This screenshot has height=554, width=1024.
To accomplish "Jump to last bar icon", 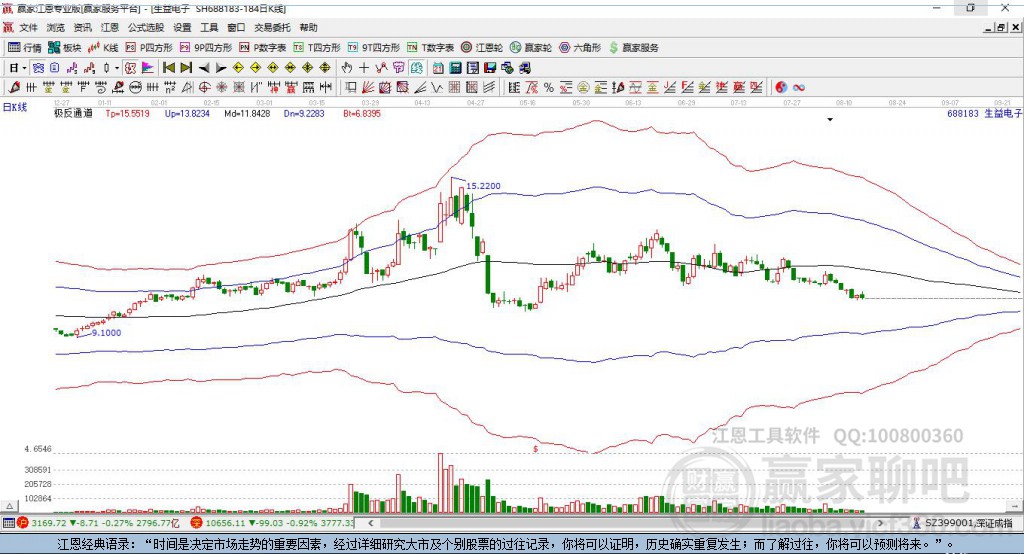I will coord(186,68).
